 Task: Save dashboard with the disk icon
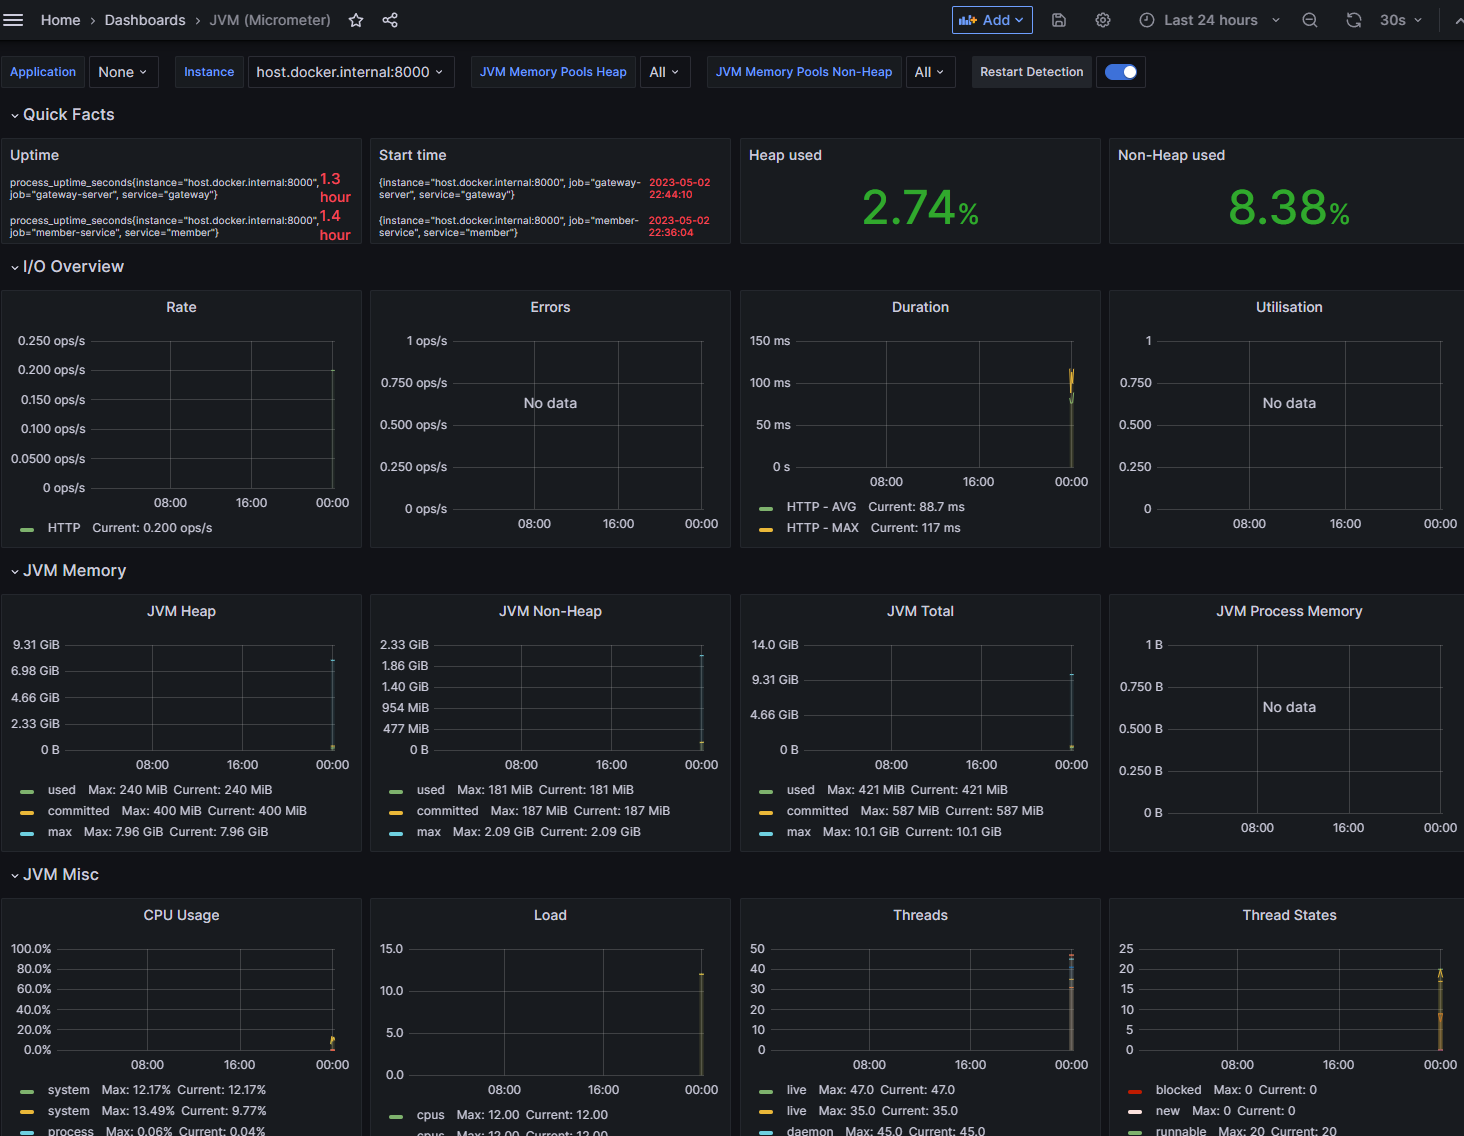coord(1059,20)
